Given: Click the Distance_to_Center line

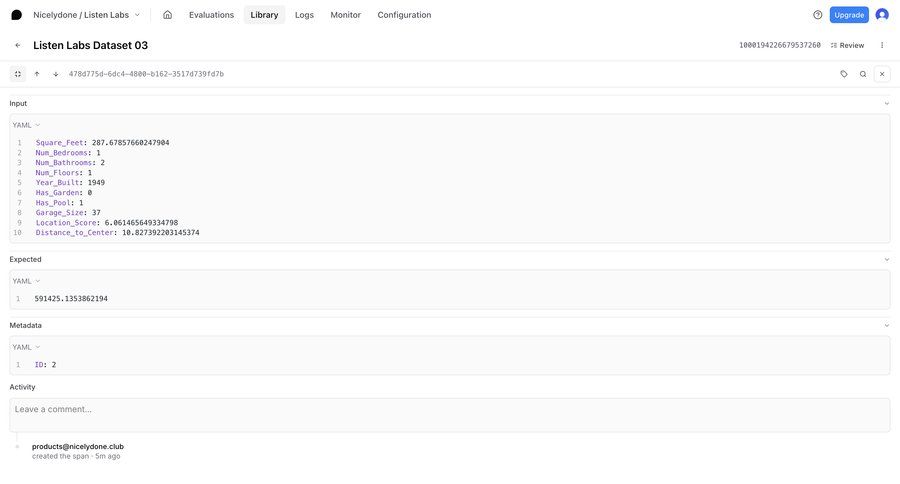Looking at the screenshot, I should (118, 233).
